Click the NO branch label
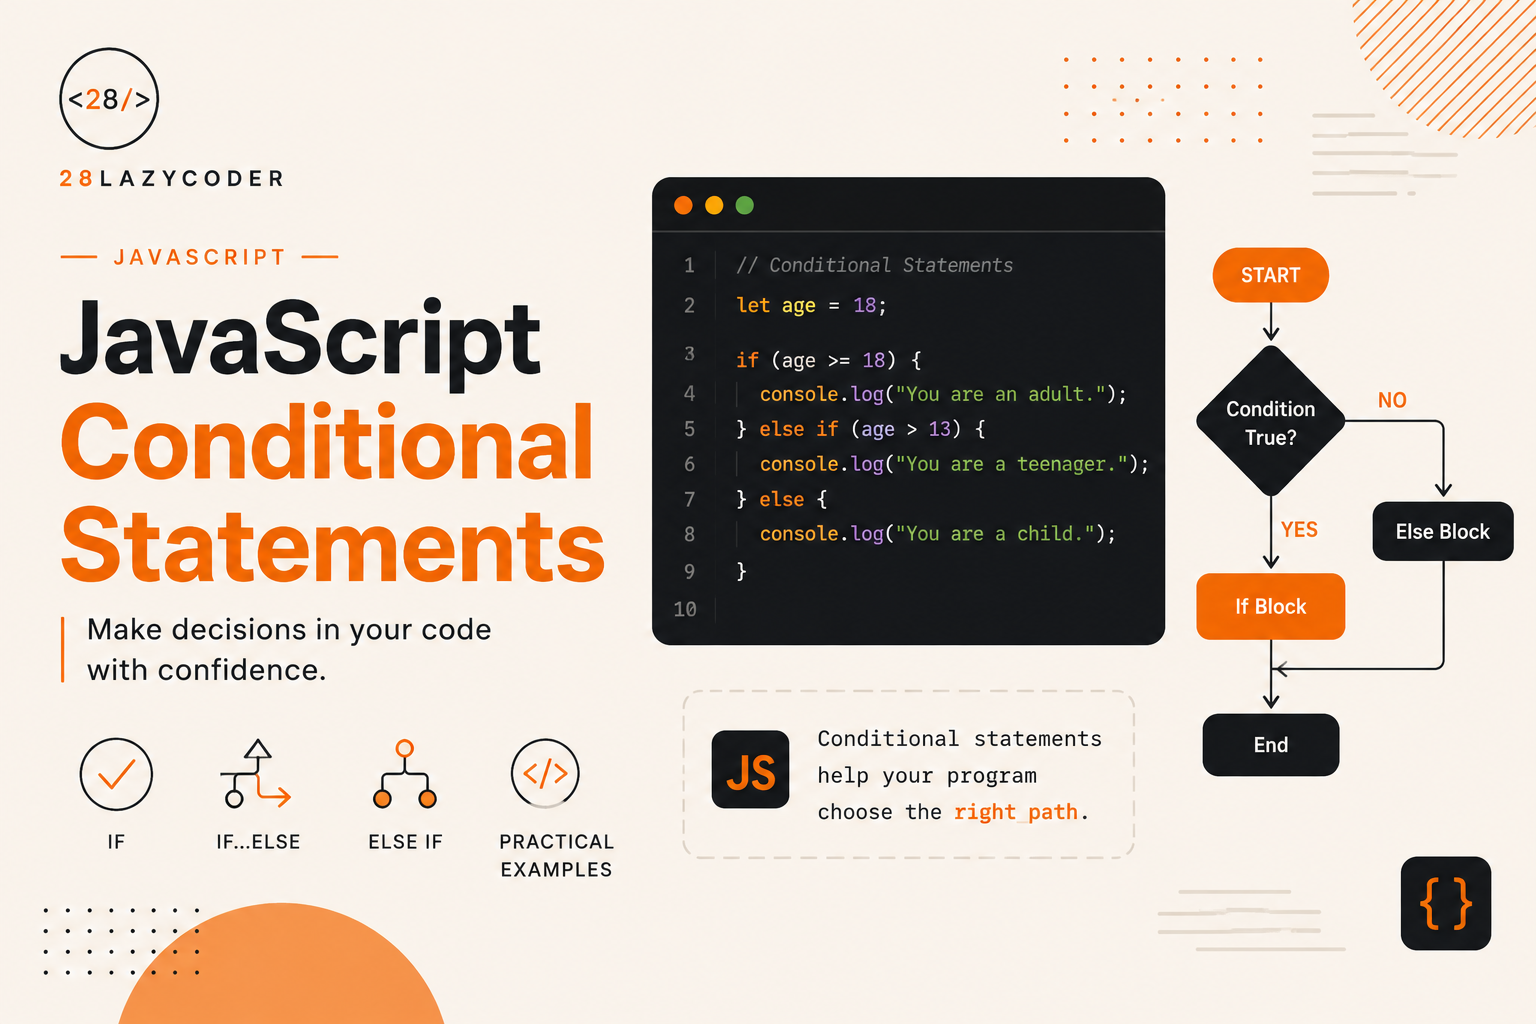Viewport: 1536px width, 1024px height. click(1392, 400)
